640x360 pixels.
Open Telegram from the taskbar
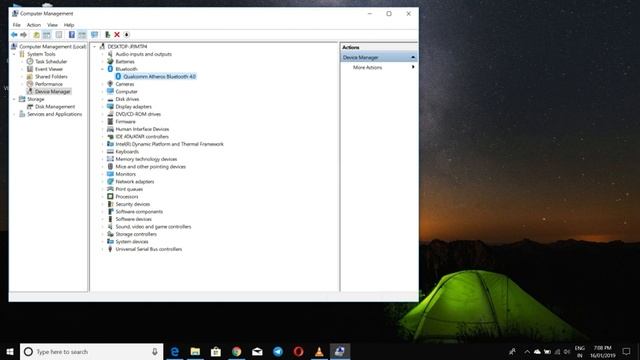tap(278, 351)
